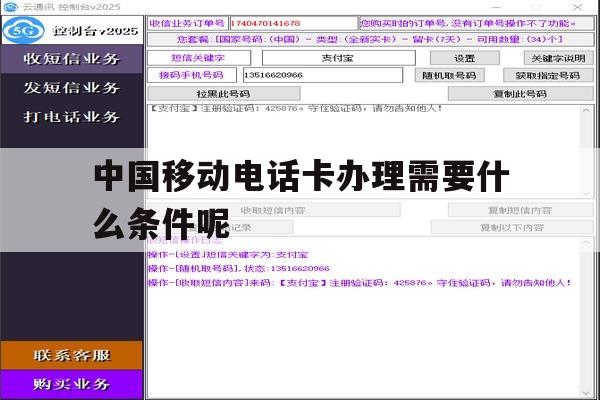Click the 复制此号码 button
This screenshot has height=400, width=600.
click(520, 94)
